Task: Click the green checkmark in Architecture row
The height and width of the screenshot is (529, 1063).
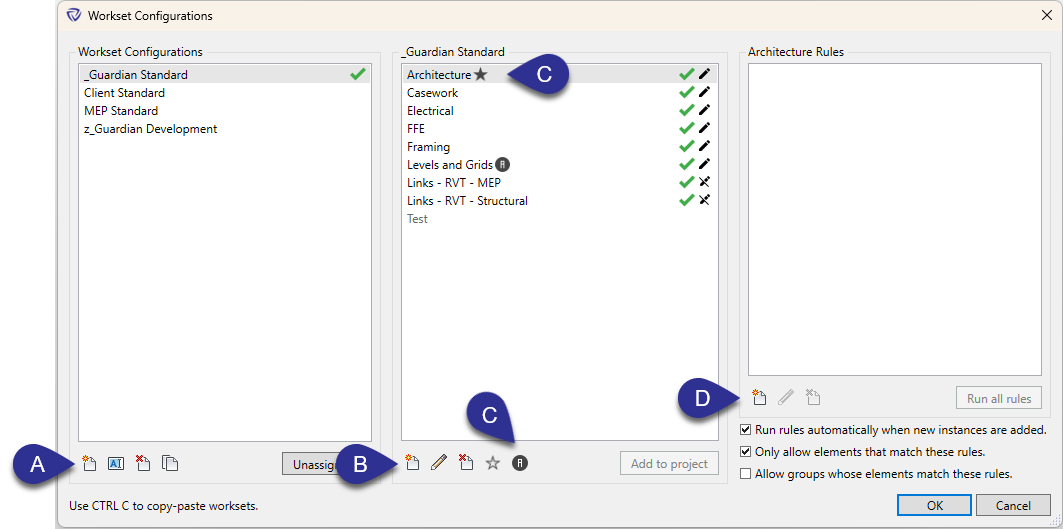Action: pos(687,74)
